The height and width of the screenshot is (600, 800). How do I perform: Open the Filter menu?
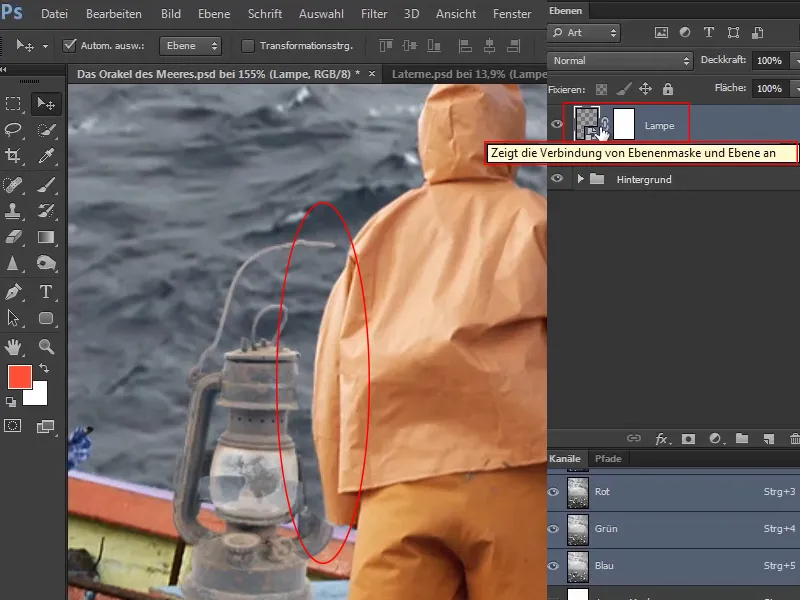tap(374, 14)
